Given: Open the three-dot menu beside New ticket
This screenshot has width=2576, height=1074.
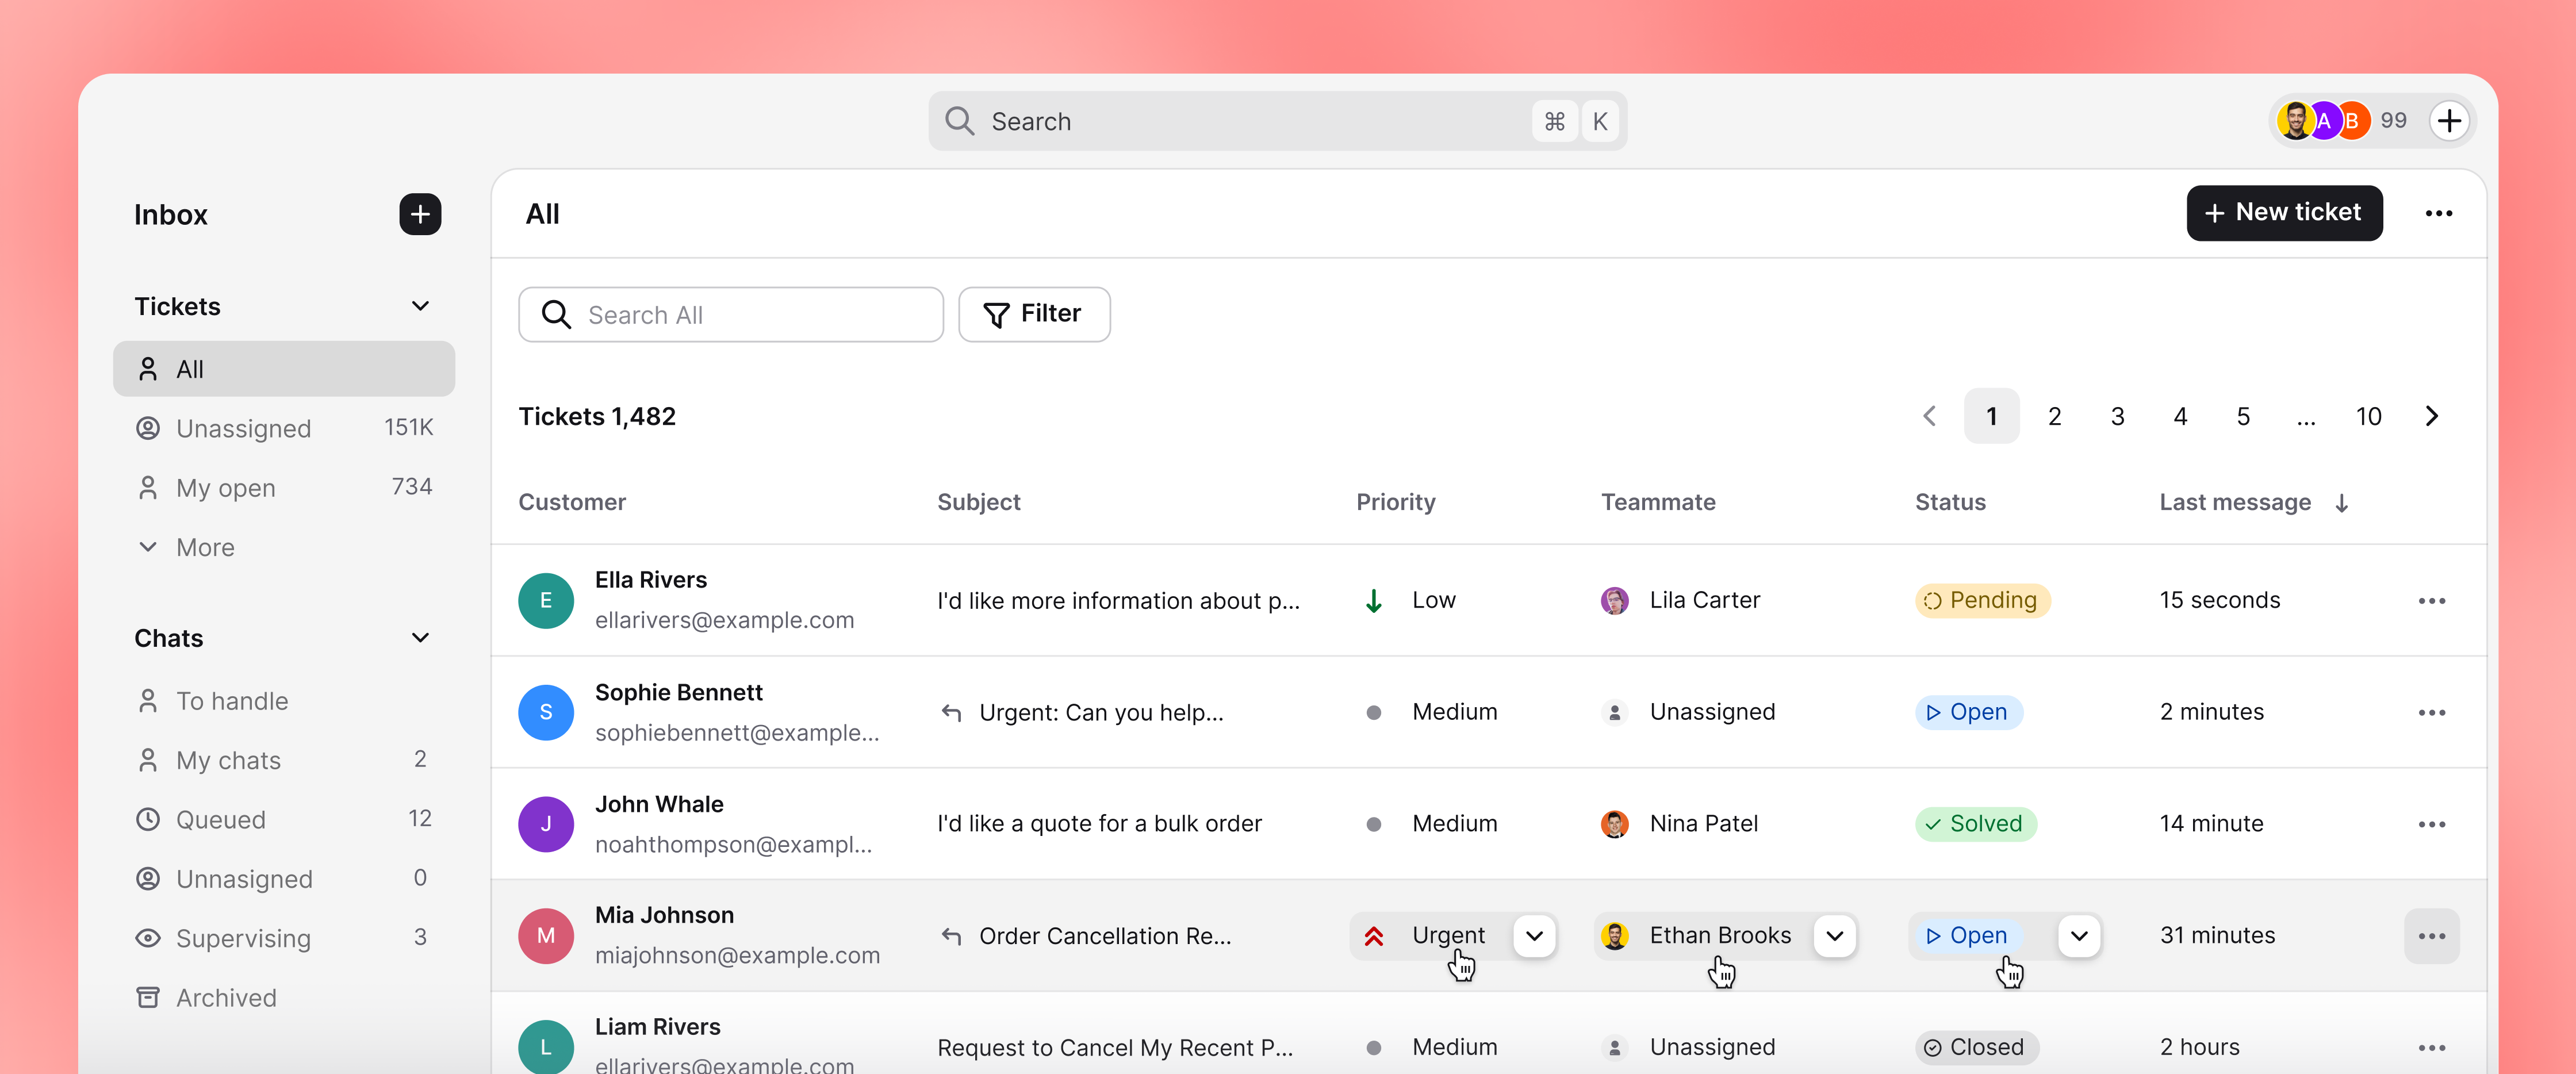Looking at the screenshot, I should point(2438,213).
